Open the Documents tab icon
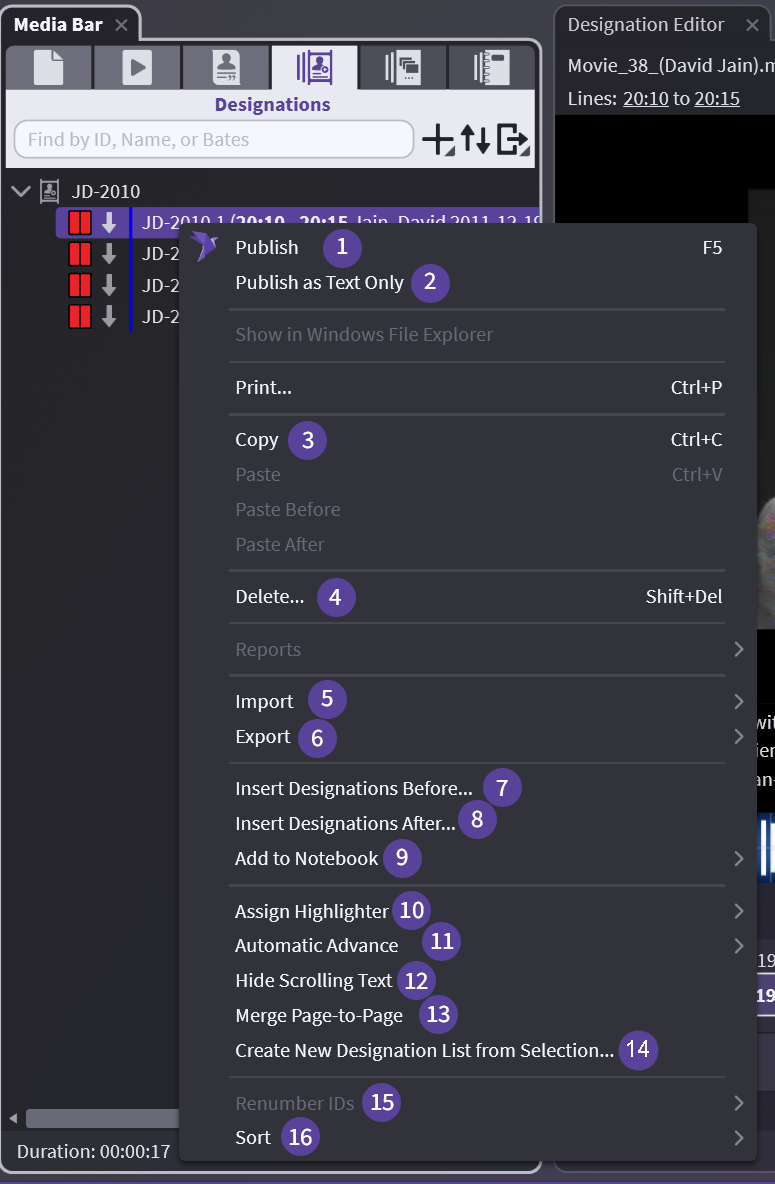 click(48, 67)
